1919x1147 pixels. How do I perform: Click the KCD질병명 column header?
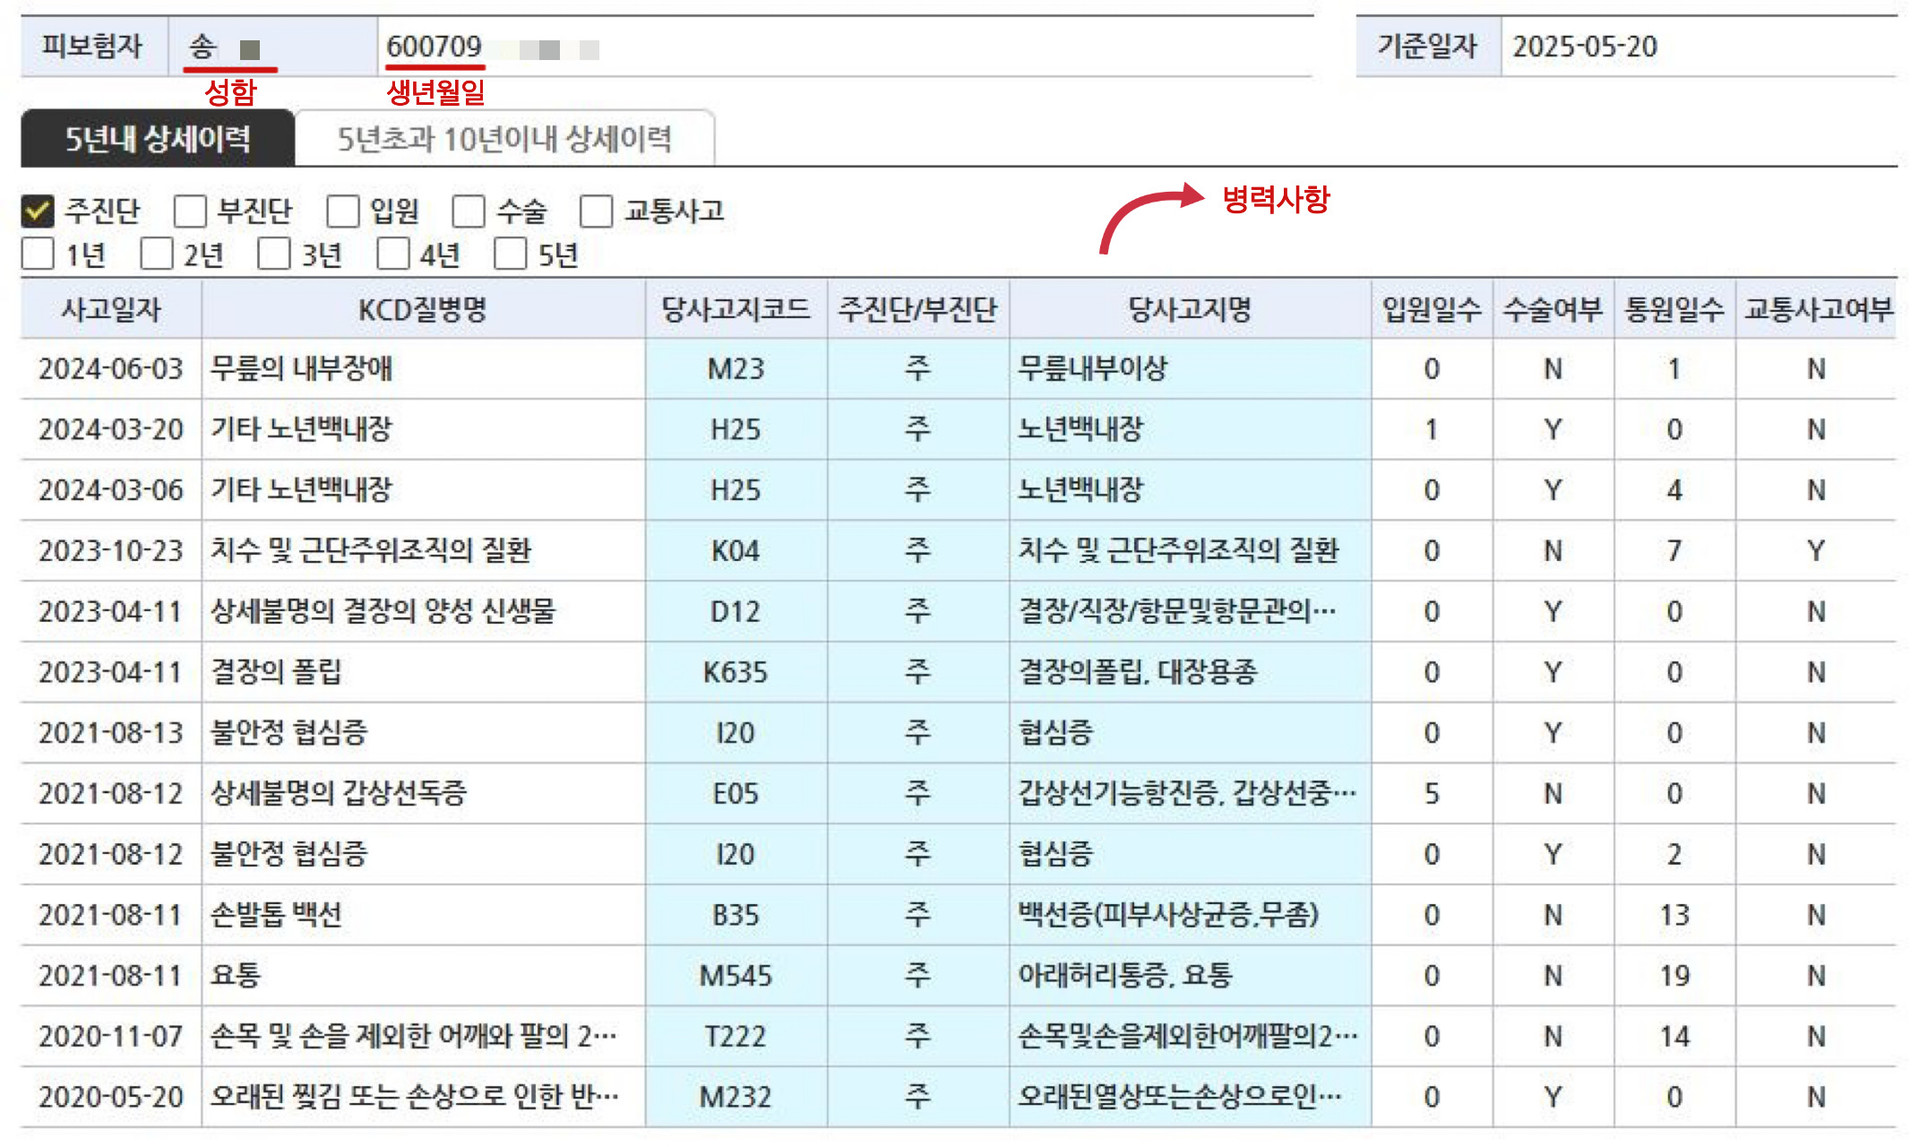(423, 309)
